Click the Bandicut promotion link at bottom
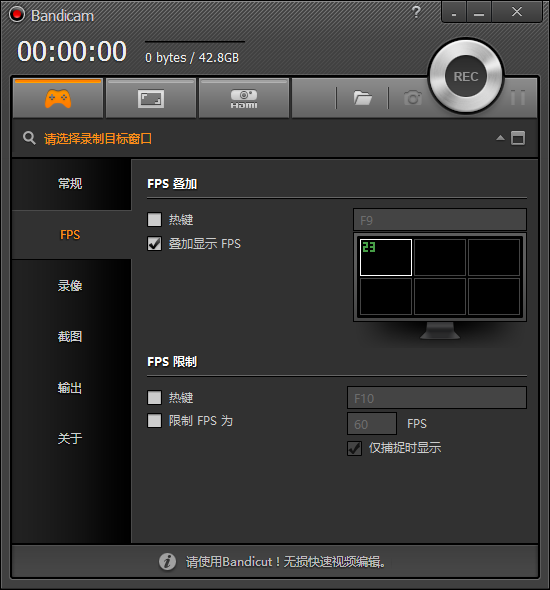Image resolution: width=550 pixels, height=590 pixels. click(x=286, y=562)
